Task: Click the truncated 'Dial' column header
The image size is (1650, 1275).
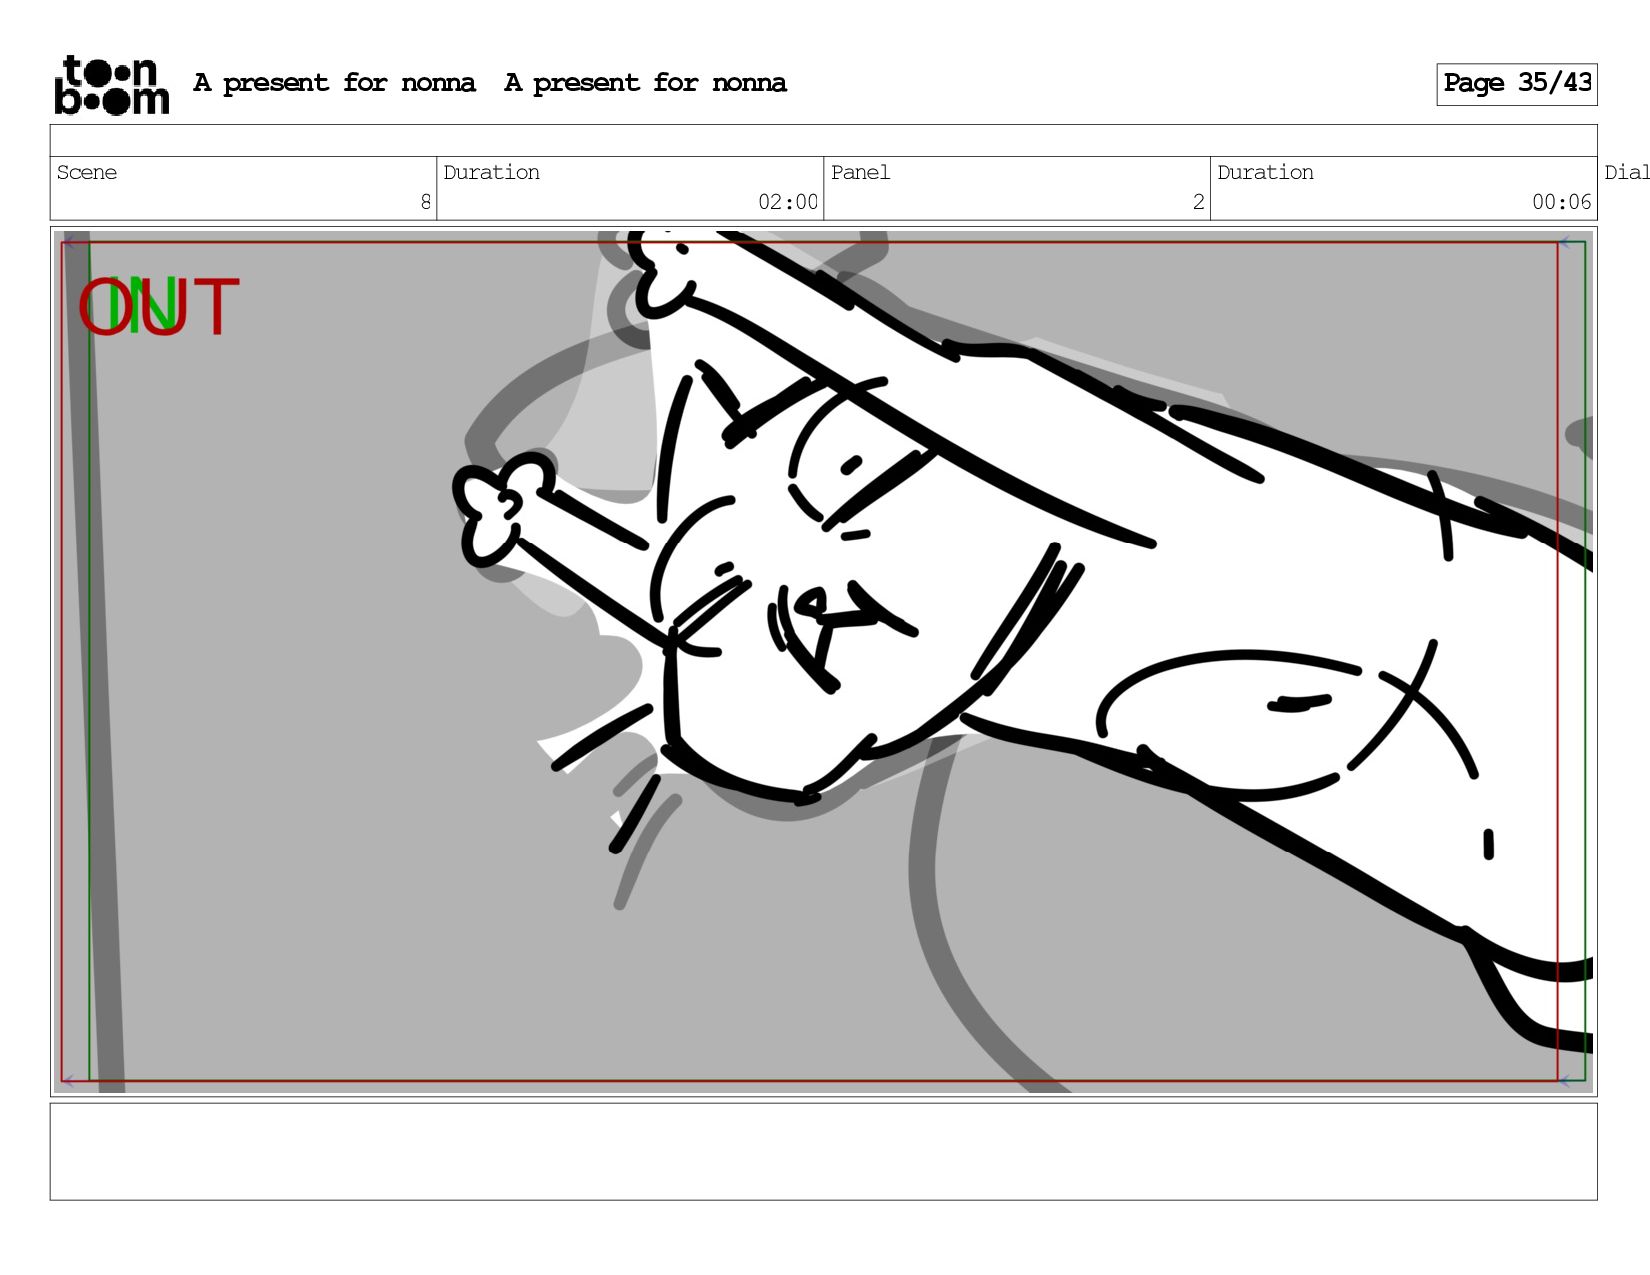Action: point(1626,172)
